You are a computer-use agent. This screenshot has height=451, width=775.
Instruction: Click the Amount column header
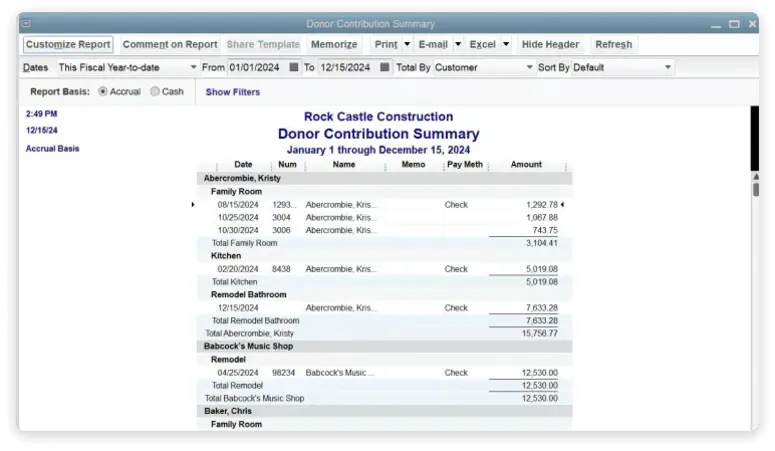point(526,164)
